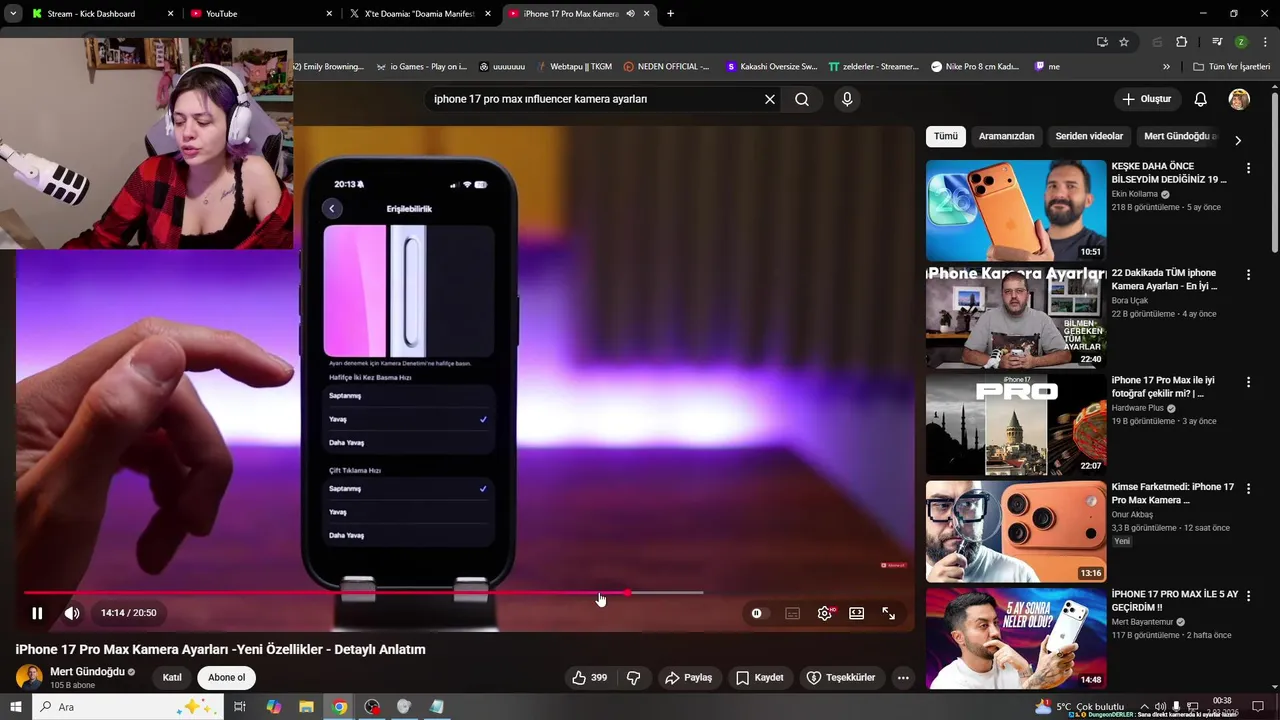Viewport: 1280px width, 720px height.
Task: Dislike the video with the thumbs-down icon
Action: click(633, 678)
